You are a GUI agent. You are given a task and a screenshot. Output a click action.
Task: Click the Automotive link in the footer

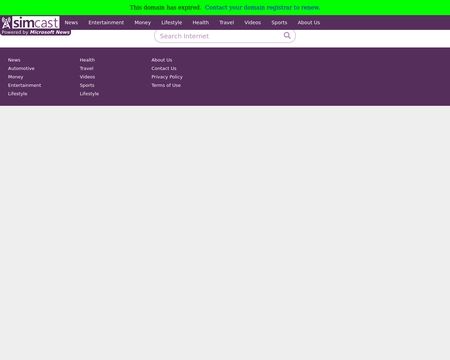coord(21,68)
